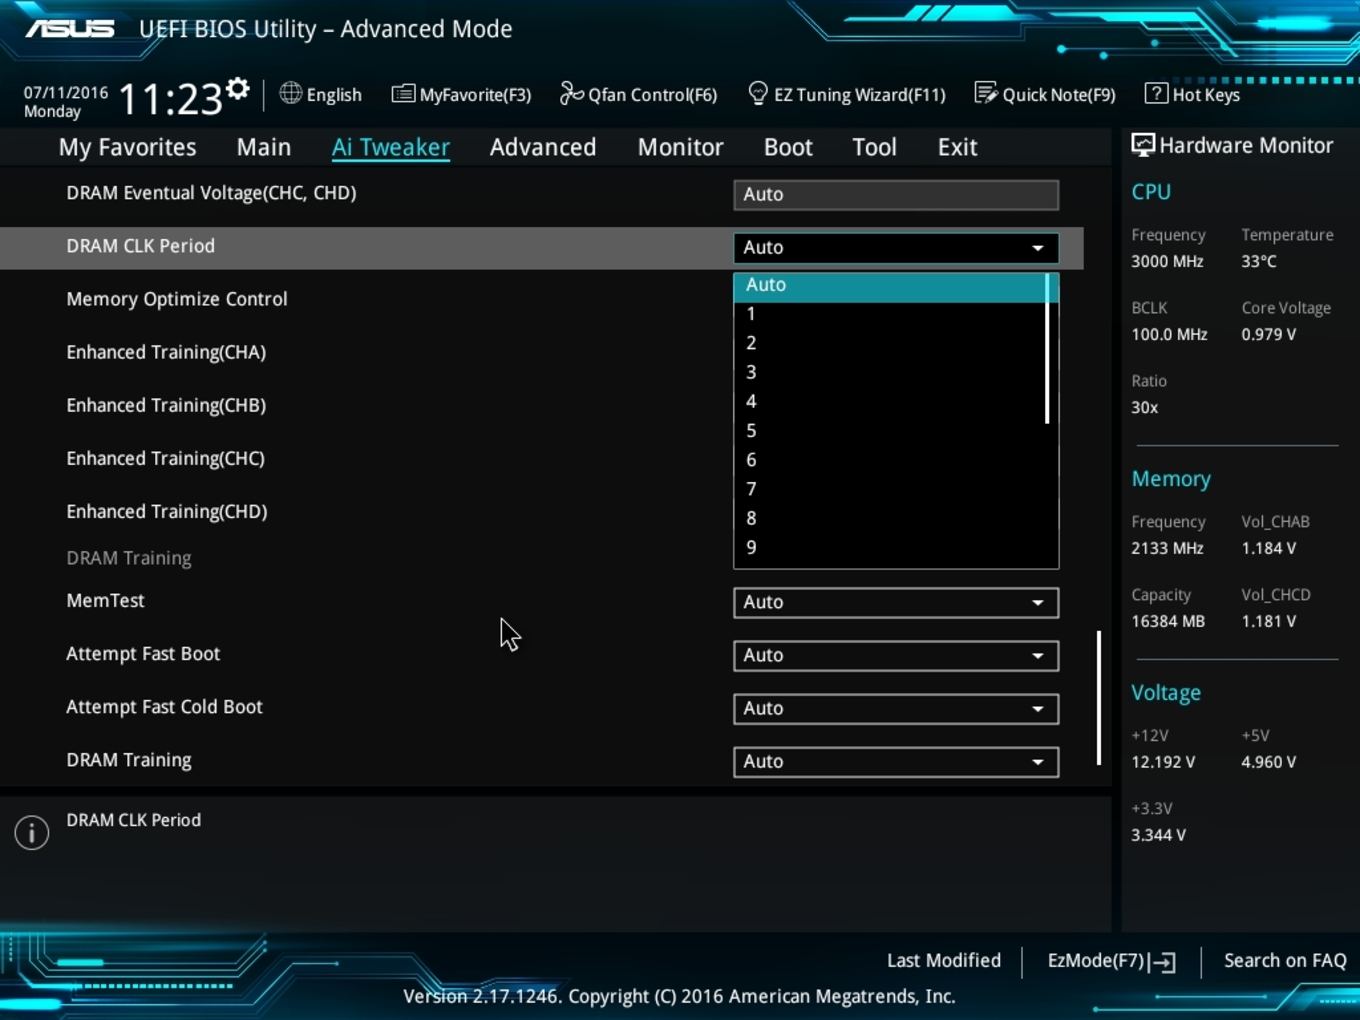Select option 4 in the dropdown list
Viewport: 1360px width, 1020px height.
pos(889,402)
